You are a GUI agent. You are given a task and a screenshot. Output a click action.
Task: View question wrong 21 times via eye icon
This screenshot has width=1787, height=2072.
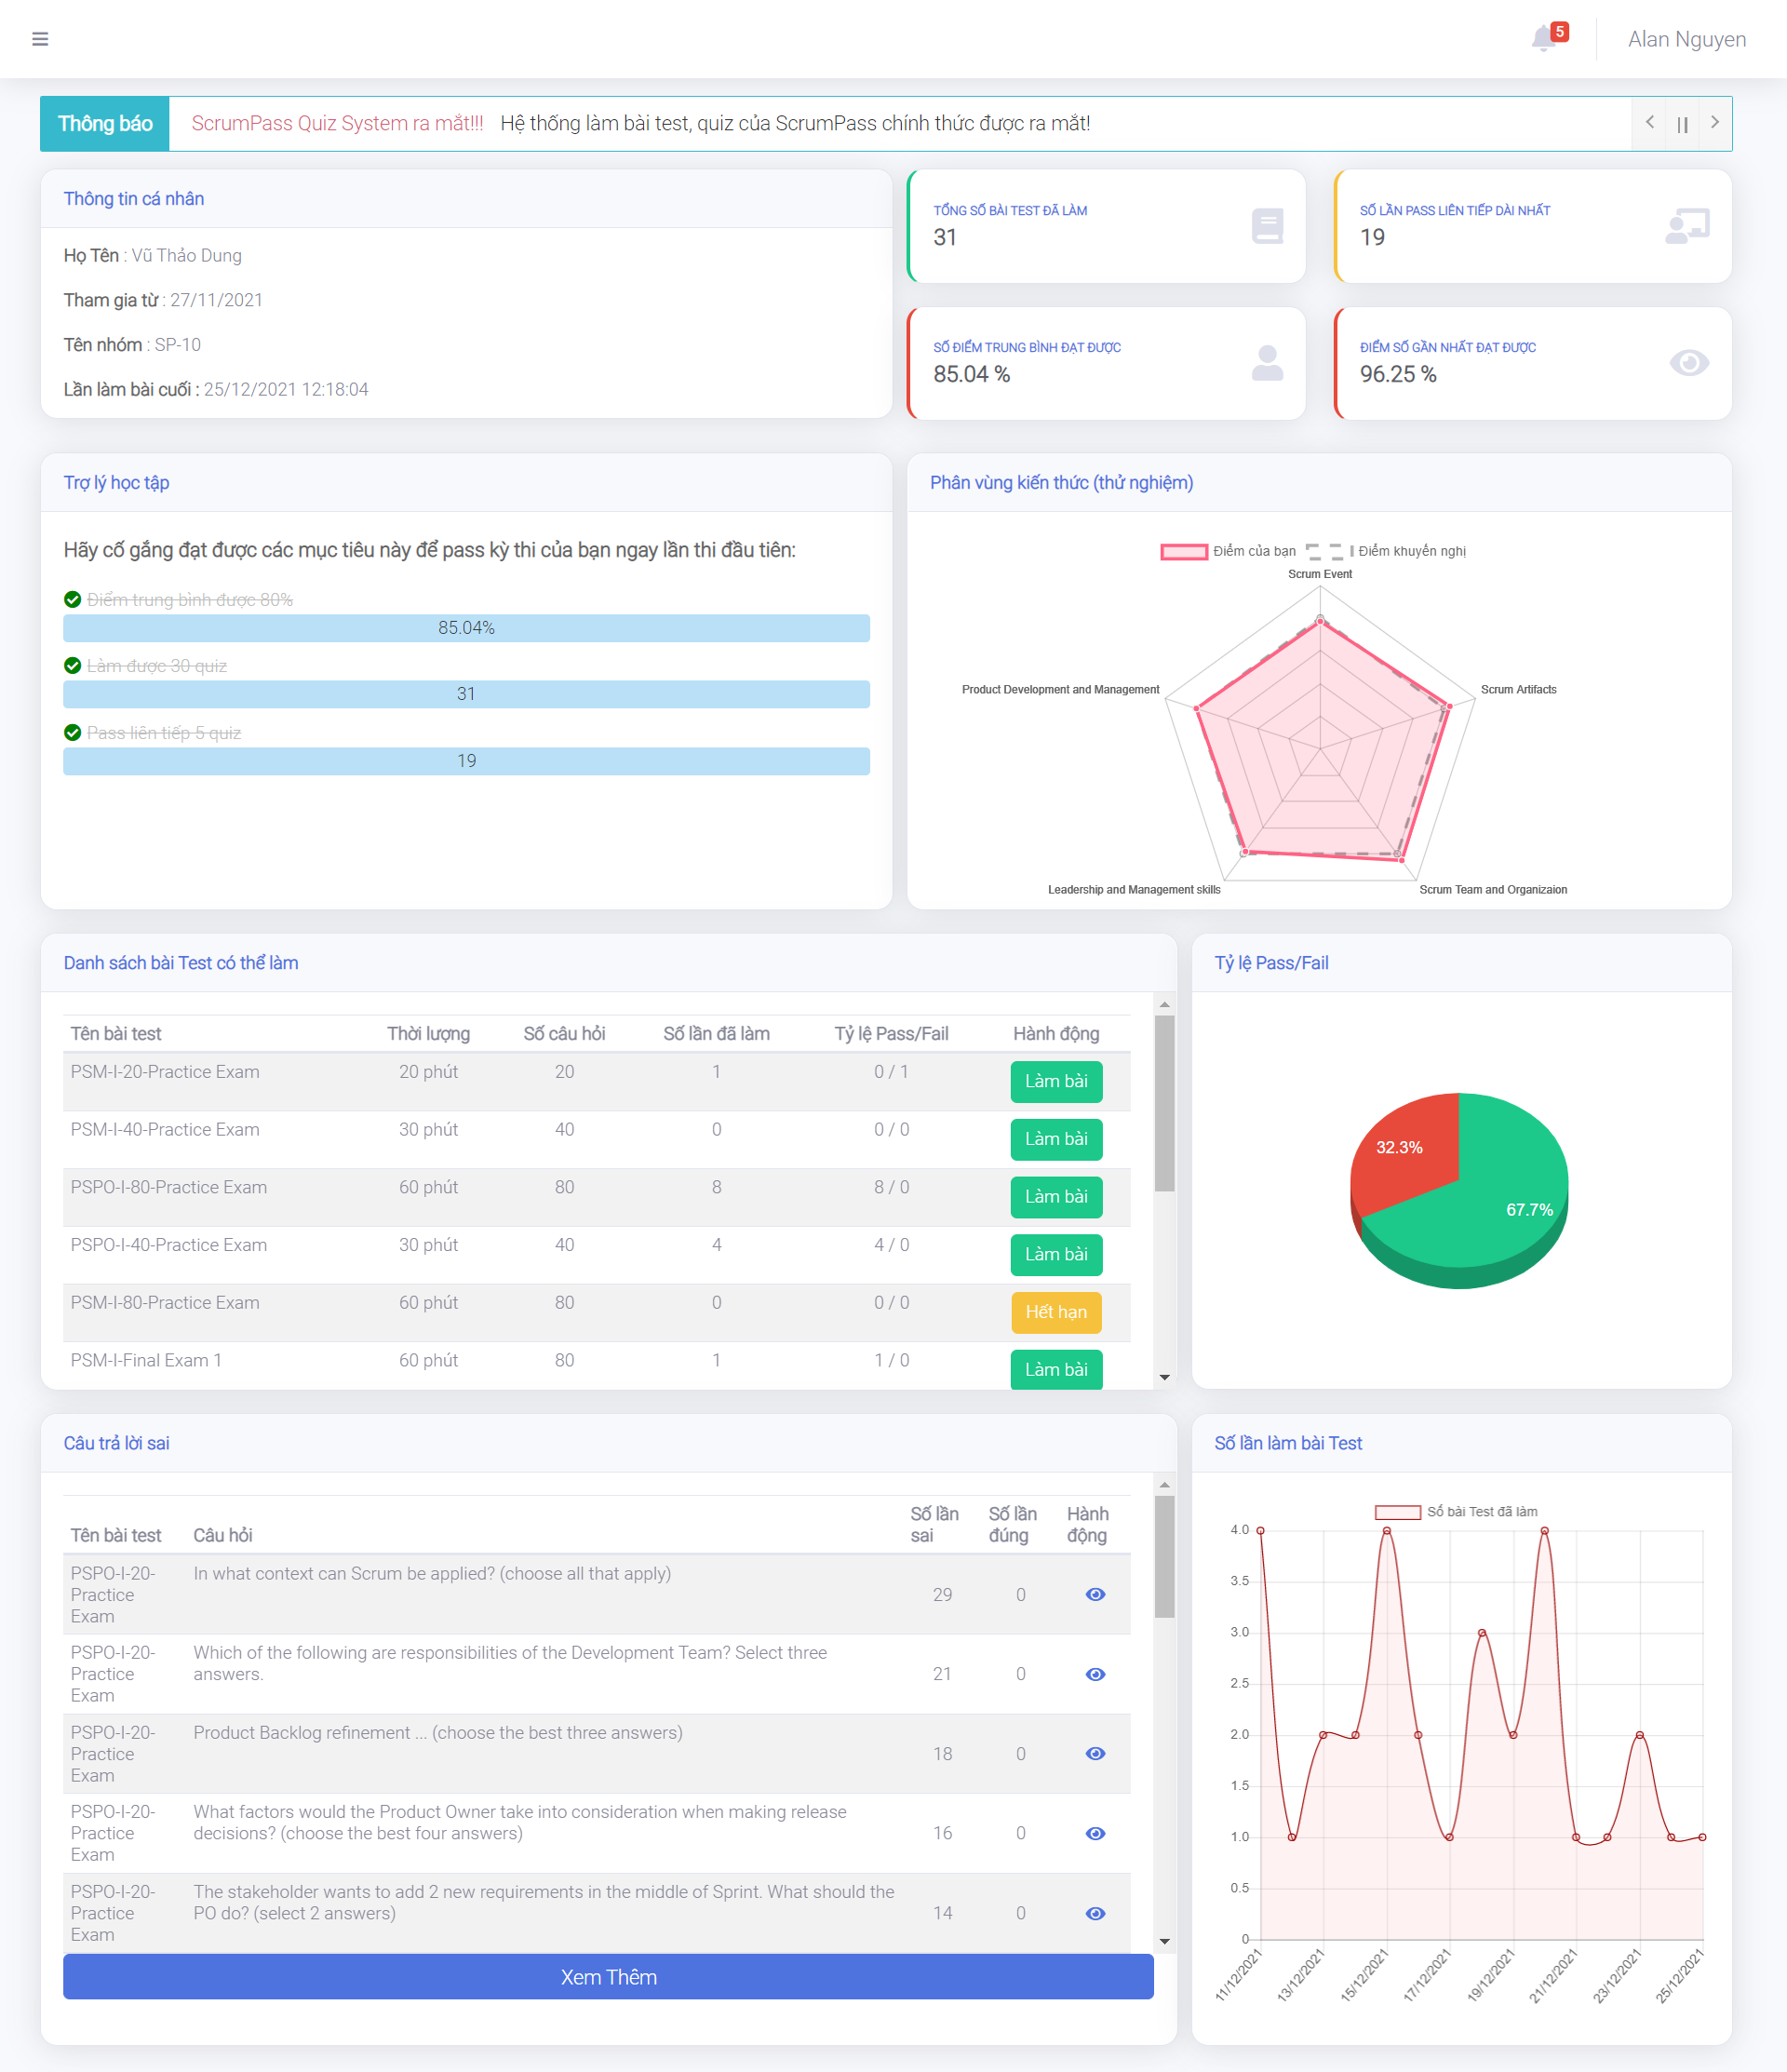[x=1095, y=1675]
